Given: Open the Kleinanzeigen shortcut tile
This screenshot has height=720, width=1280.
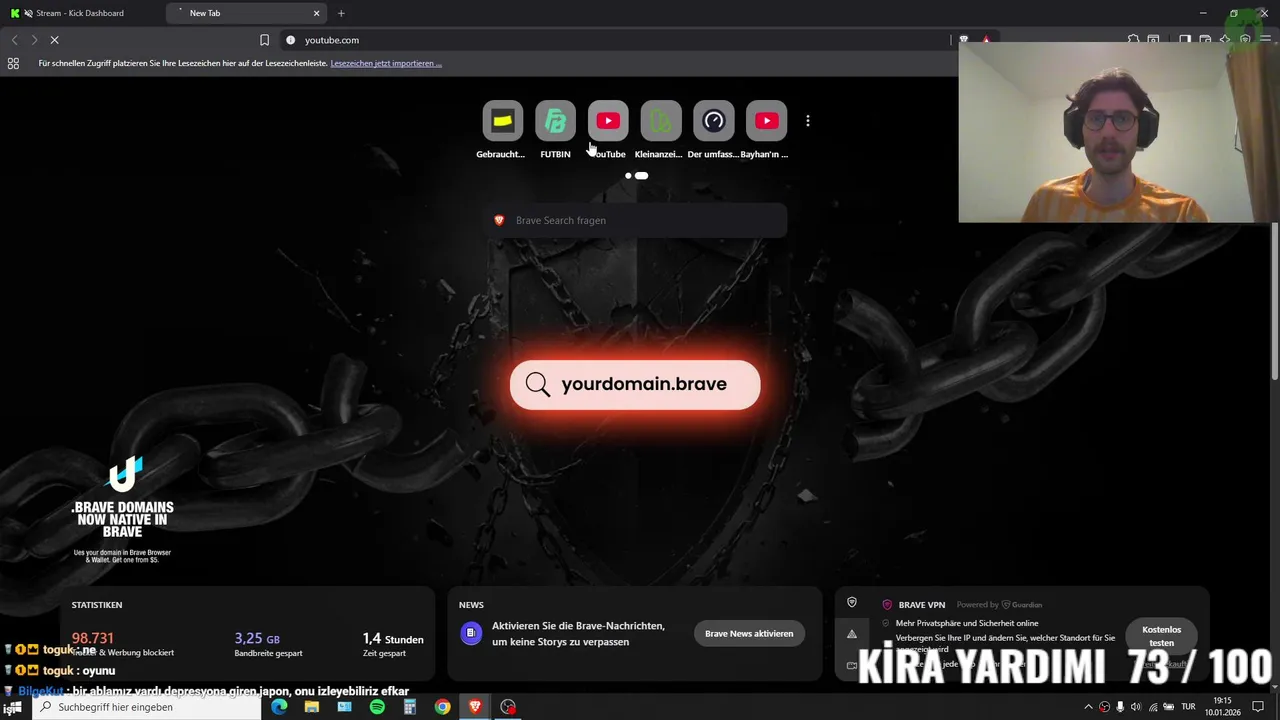Looking at the screenshot, I should [x=661, y=121].
